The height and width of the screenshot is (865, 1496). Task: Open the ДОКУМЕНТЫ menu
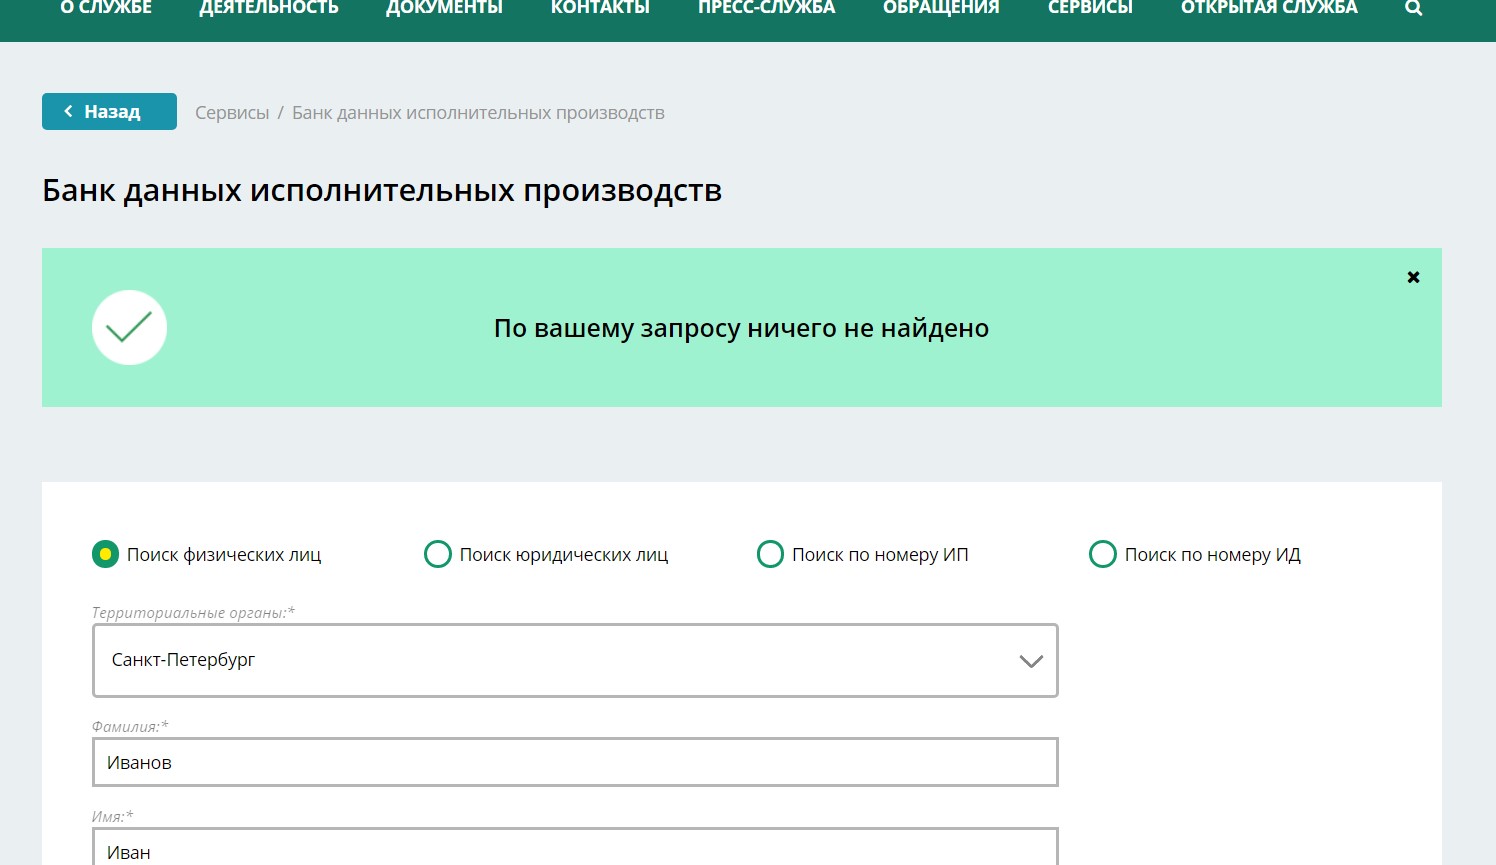[x=444, y=8]
